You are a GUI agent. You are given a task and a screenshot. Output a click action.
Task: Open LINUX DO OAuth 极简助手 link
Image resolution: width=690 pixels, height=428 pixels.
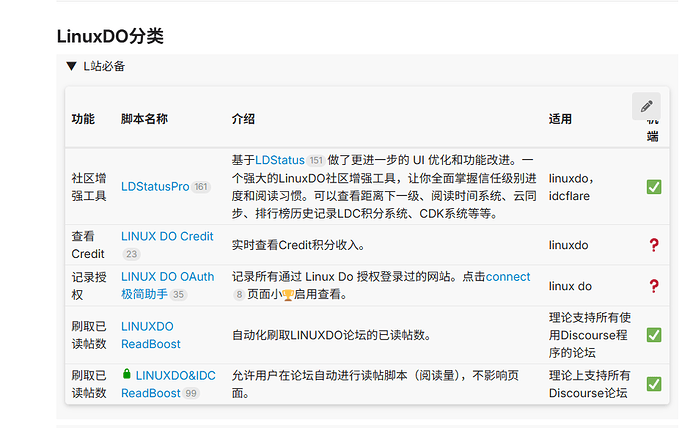coord(168,285)
